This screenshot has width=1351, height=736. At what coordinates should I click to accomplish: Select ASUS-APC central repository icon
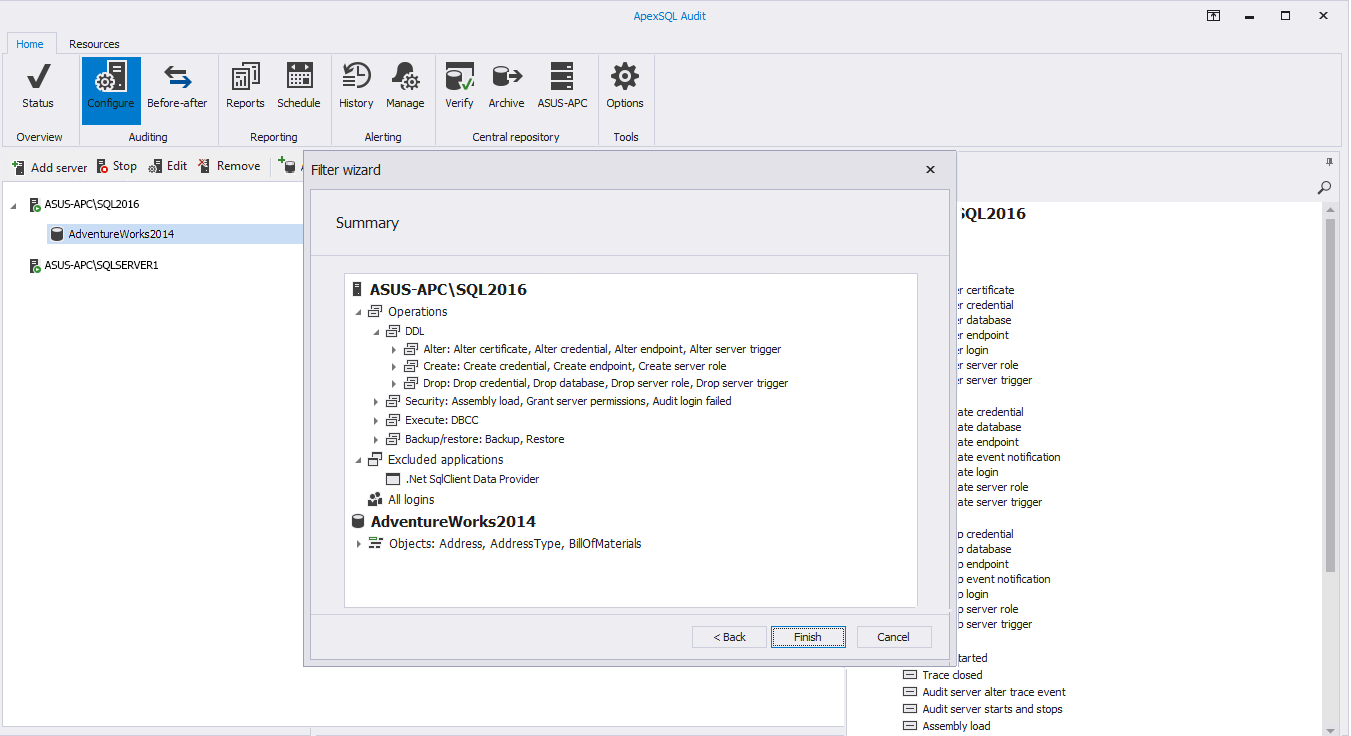[x=562, y=87]
